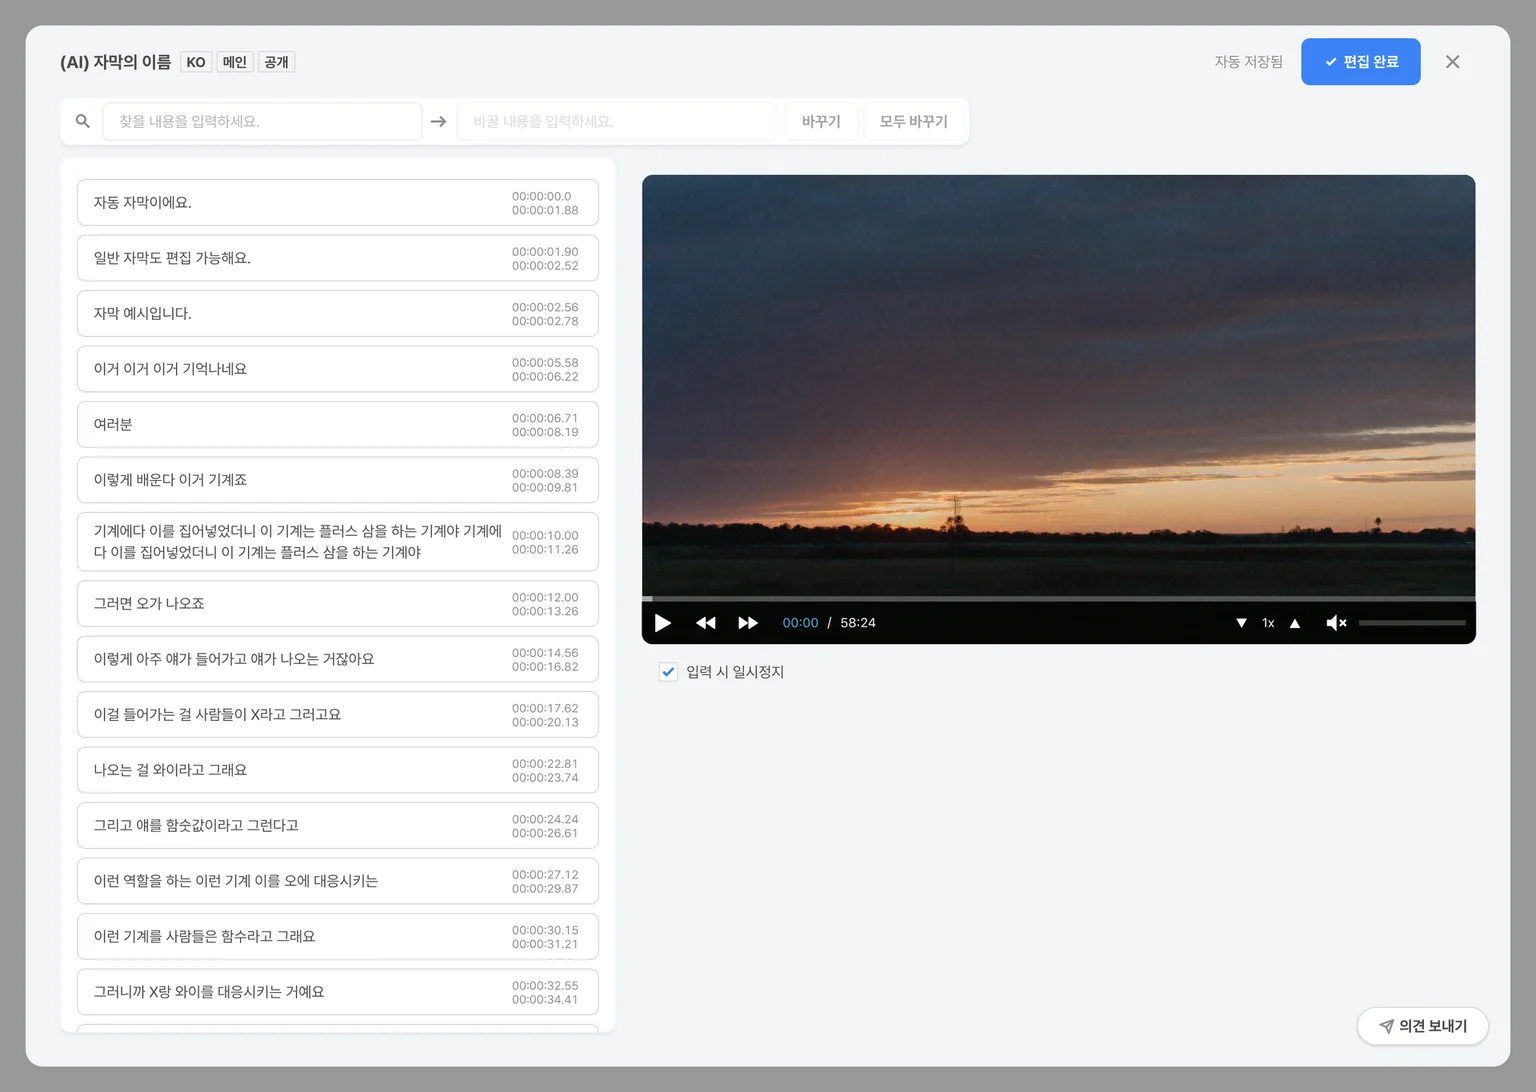
Task: Click the 메인 tag
Action: click(235, 62)
